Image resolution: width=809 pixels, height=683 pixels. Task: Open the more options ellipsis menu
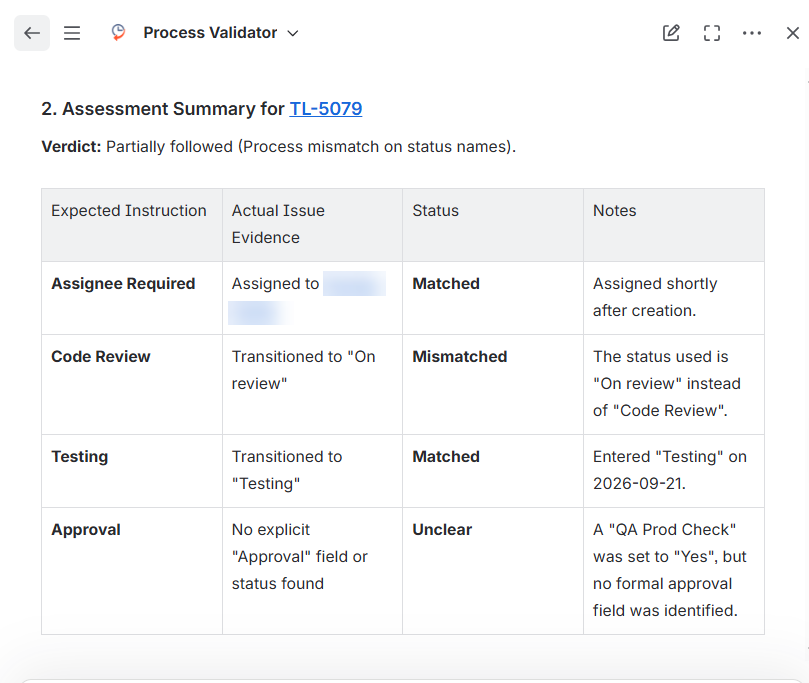click(752, 33)
